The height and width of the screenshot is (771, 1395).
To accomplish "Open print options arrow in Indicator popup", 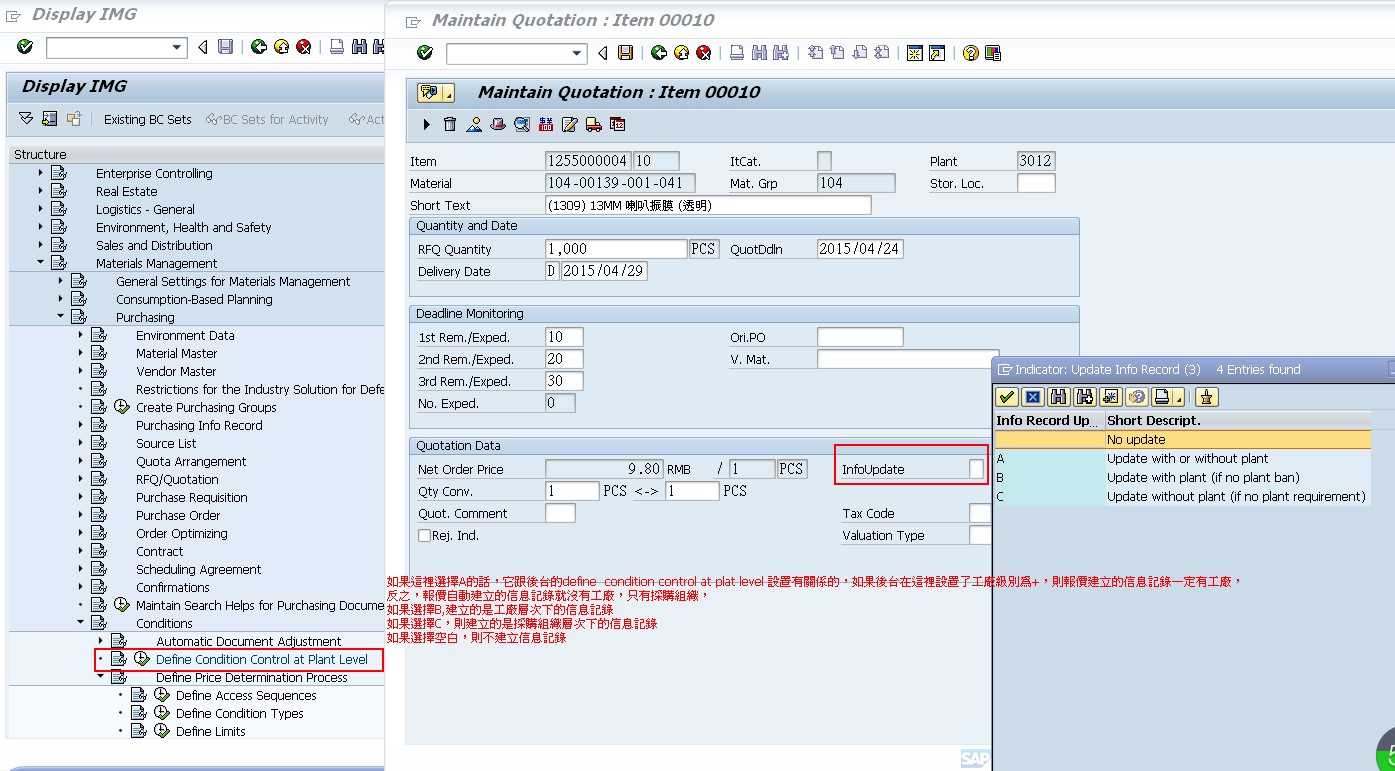I will pos(1178,397).
